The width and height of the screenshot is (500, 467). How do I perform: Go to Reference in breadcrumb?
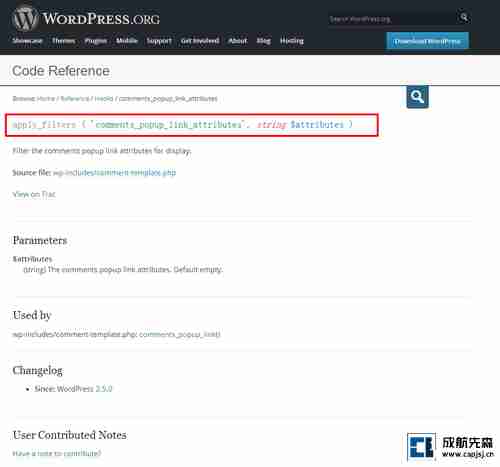(75, 99)
